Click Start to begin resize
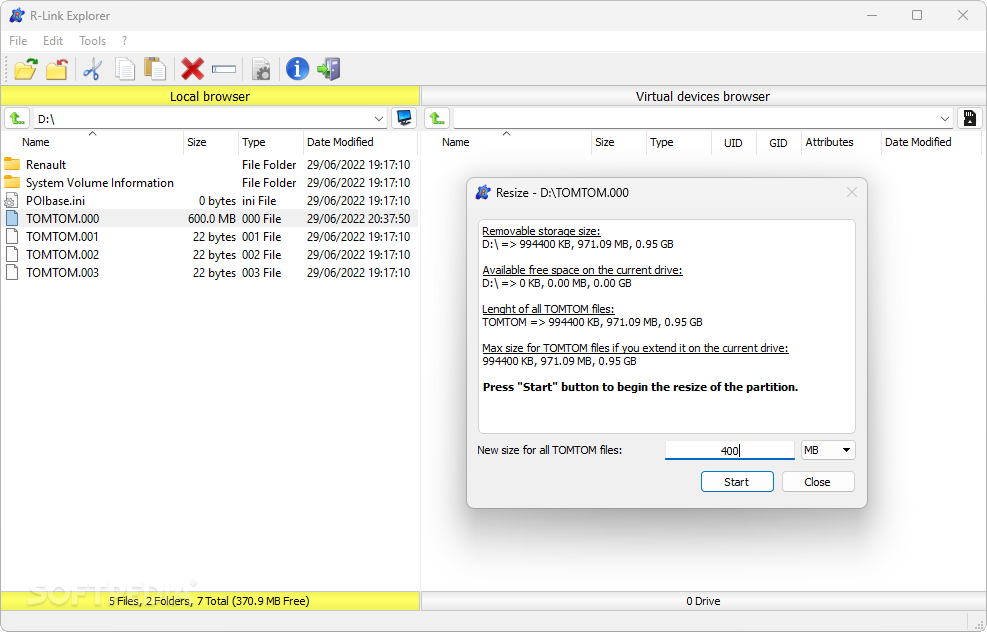Viewport: 987px width, 632px height. tap(737, 482)
